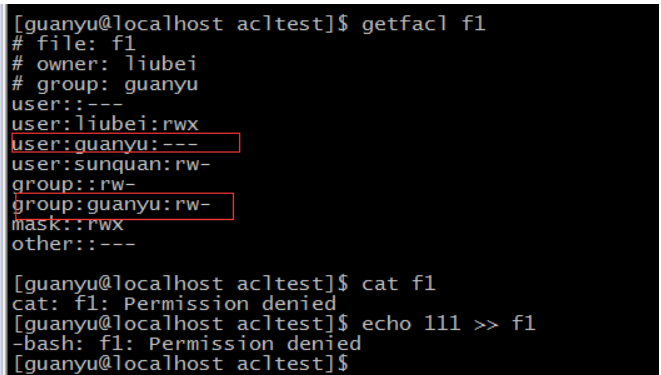Click the '-bash: f1: Permission denied' message
The height and width of the screenshot is (375, 661).
186,344
